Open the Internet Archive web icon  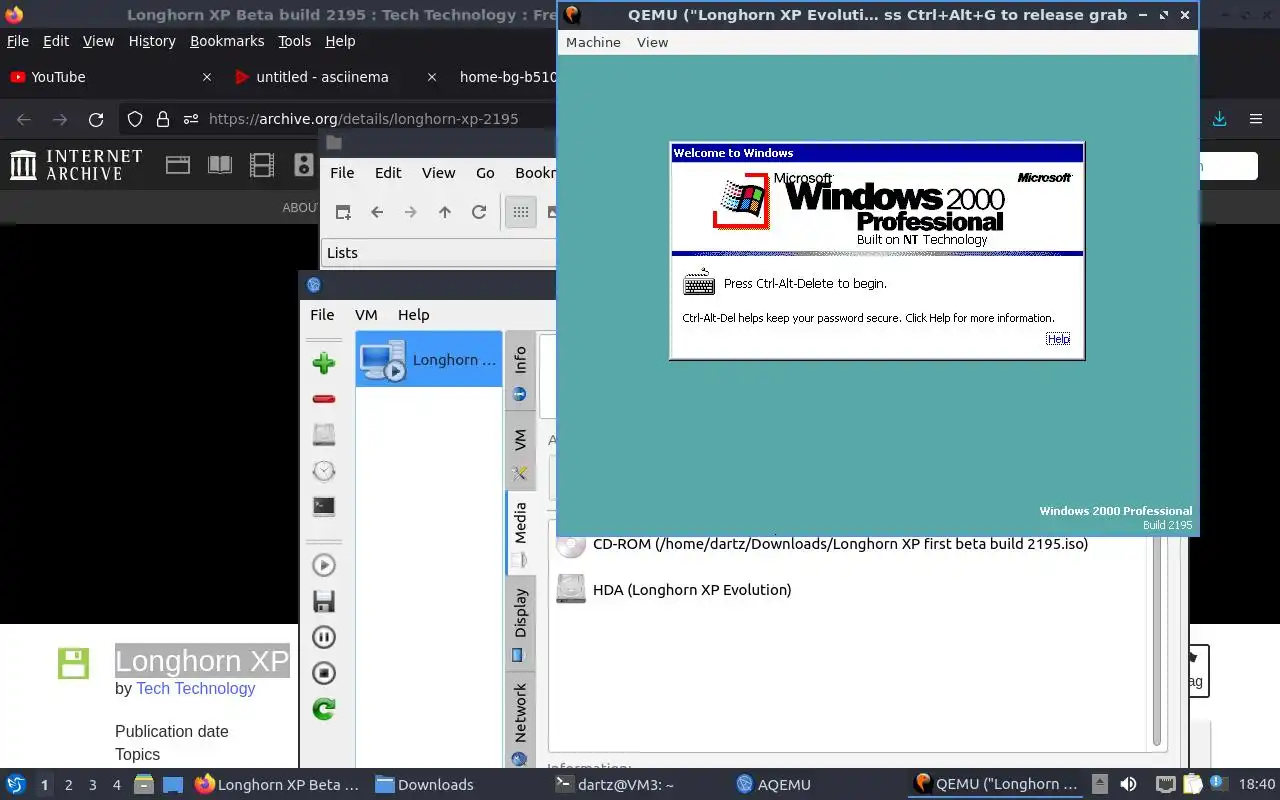pyautogui.click(x=178, y=165)
